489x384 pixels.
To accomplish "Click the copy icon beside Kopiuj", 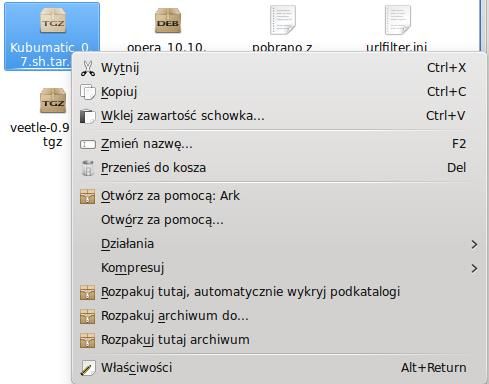I will pyautogui.click(x=88, y=92).
